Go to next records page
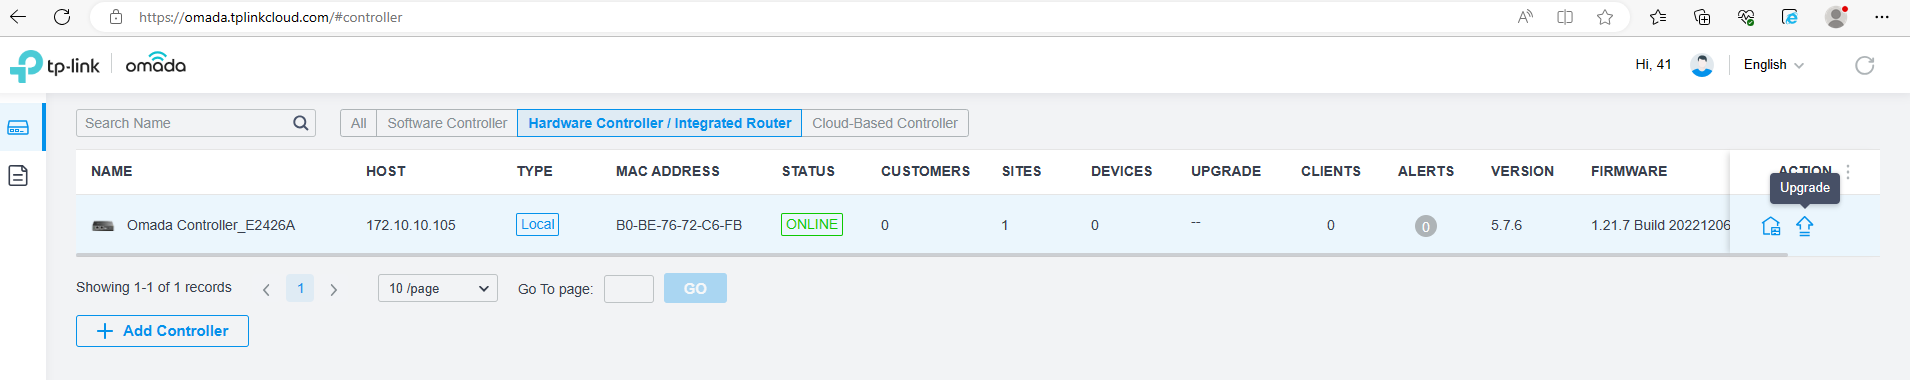 334,289
